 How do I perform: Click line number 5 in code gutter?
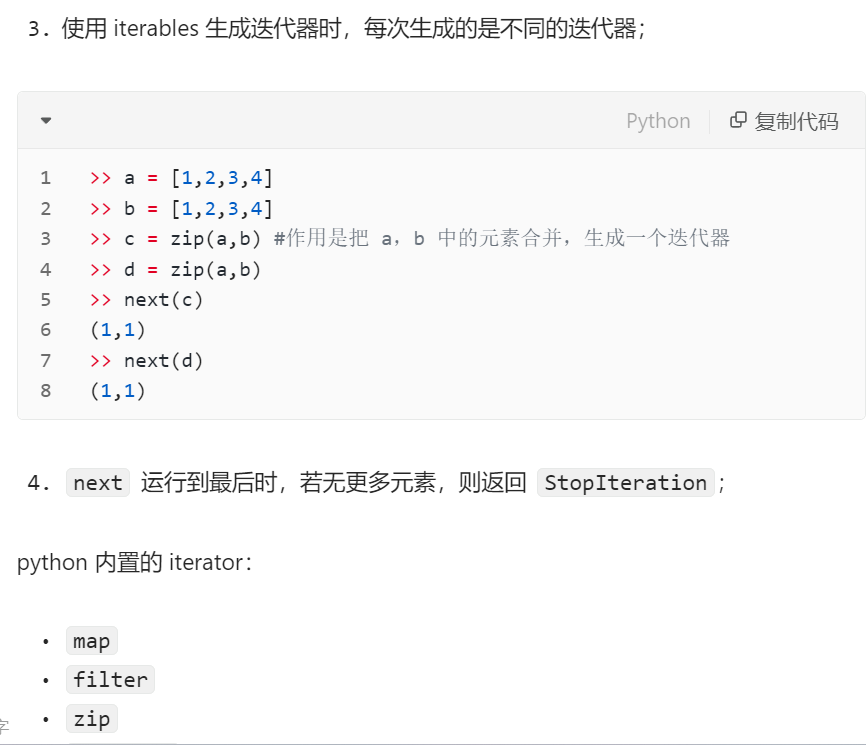[x=45, y=299]
